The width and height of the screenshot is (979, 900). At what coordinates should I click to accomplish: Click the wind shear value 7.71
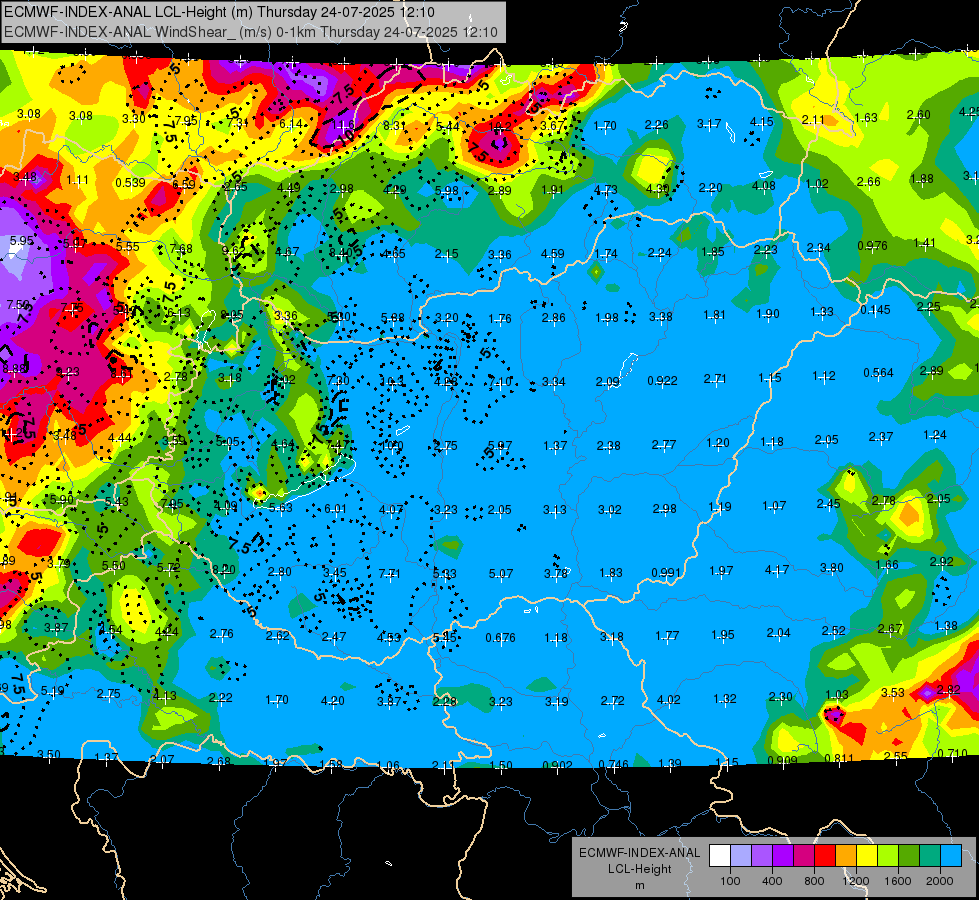coord(390,573)
